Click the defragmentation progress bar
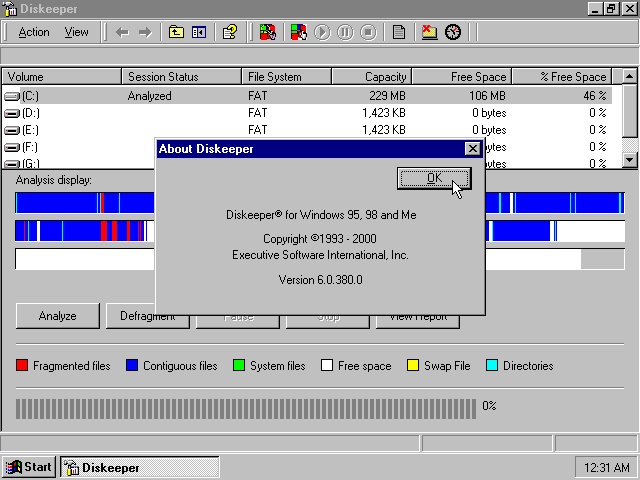Screen dimensions: 640x480 (246, 409)
